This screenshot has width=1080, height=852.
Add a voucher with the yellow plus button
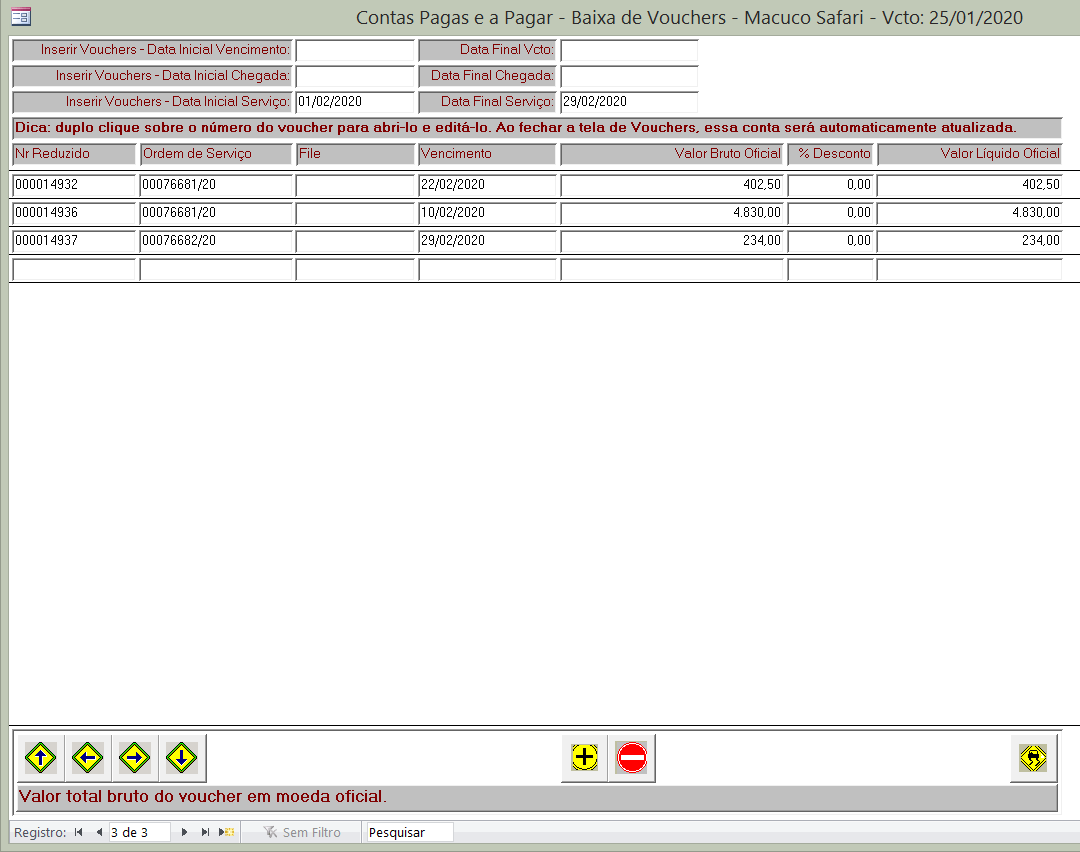(585, 759)
